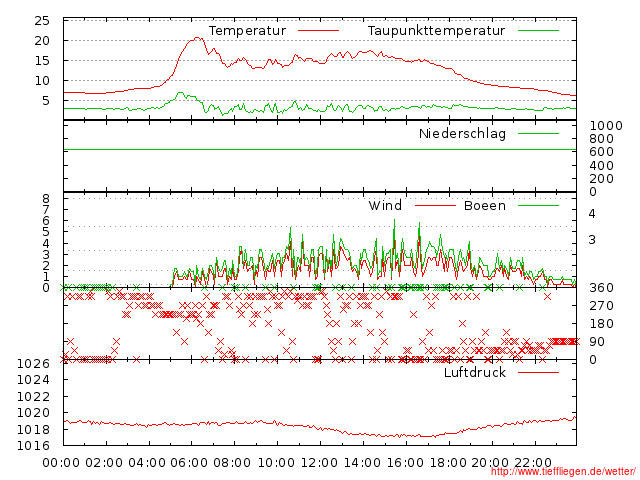Click the 04:00 time axis label

click(147, 462)
